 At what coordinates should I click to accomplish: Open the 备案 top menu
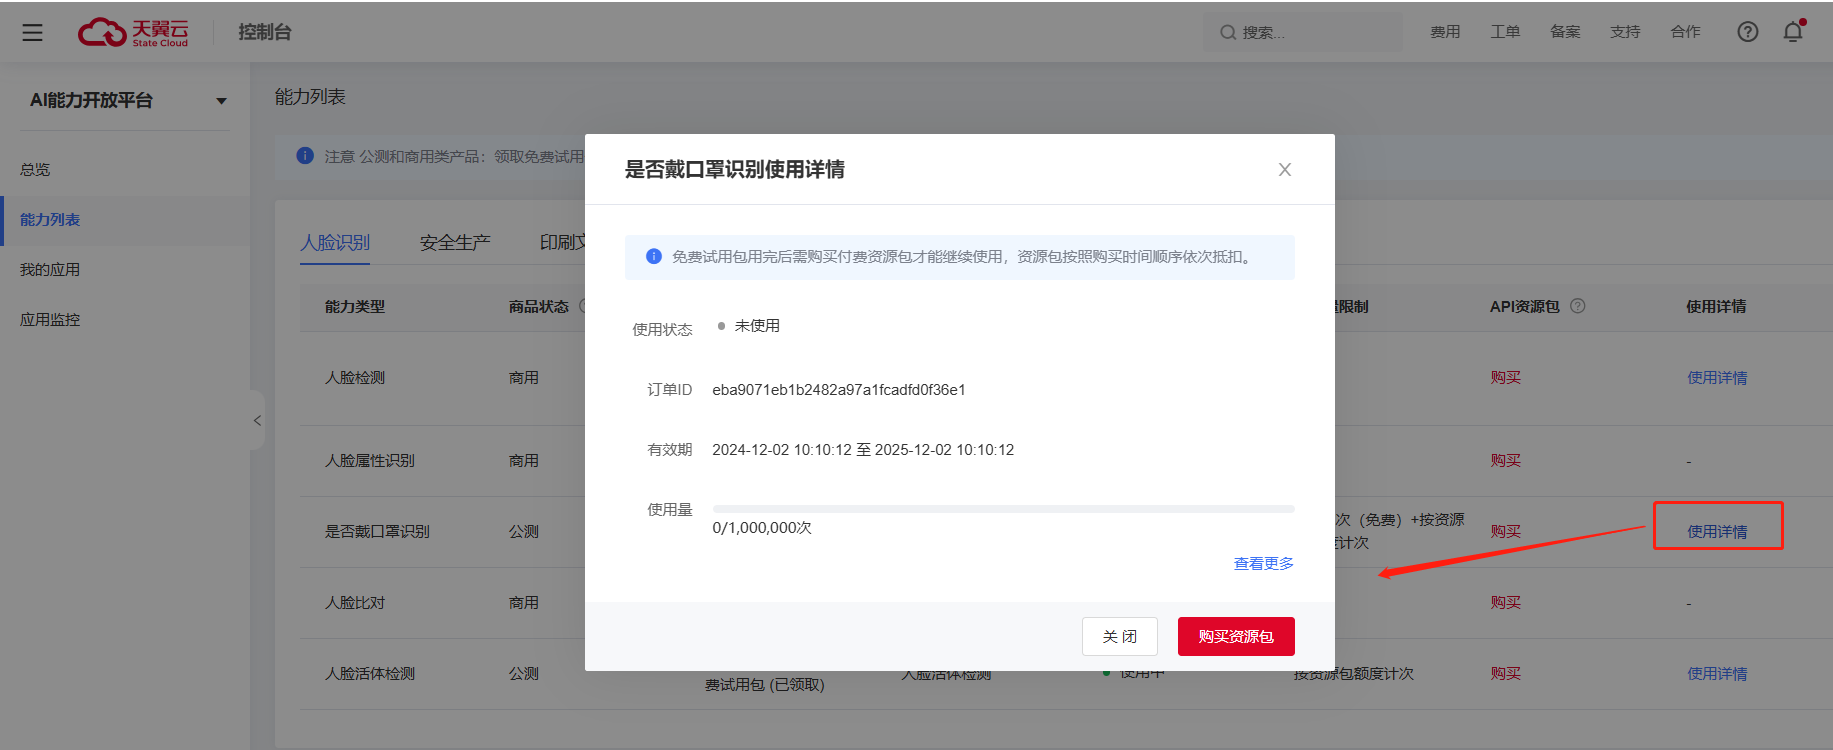[x=1565, y=32]
